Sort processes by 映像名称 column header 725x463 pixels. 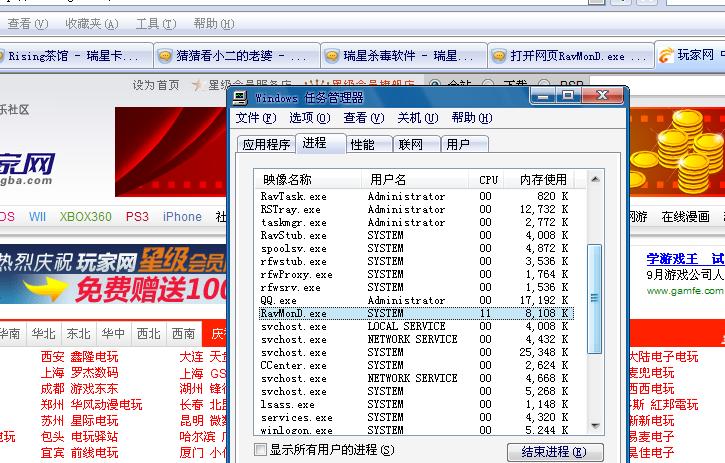[x=307, y=179]
